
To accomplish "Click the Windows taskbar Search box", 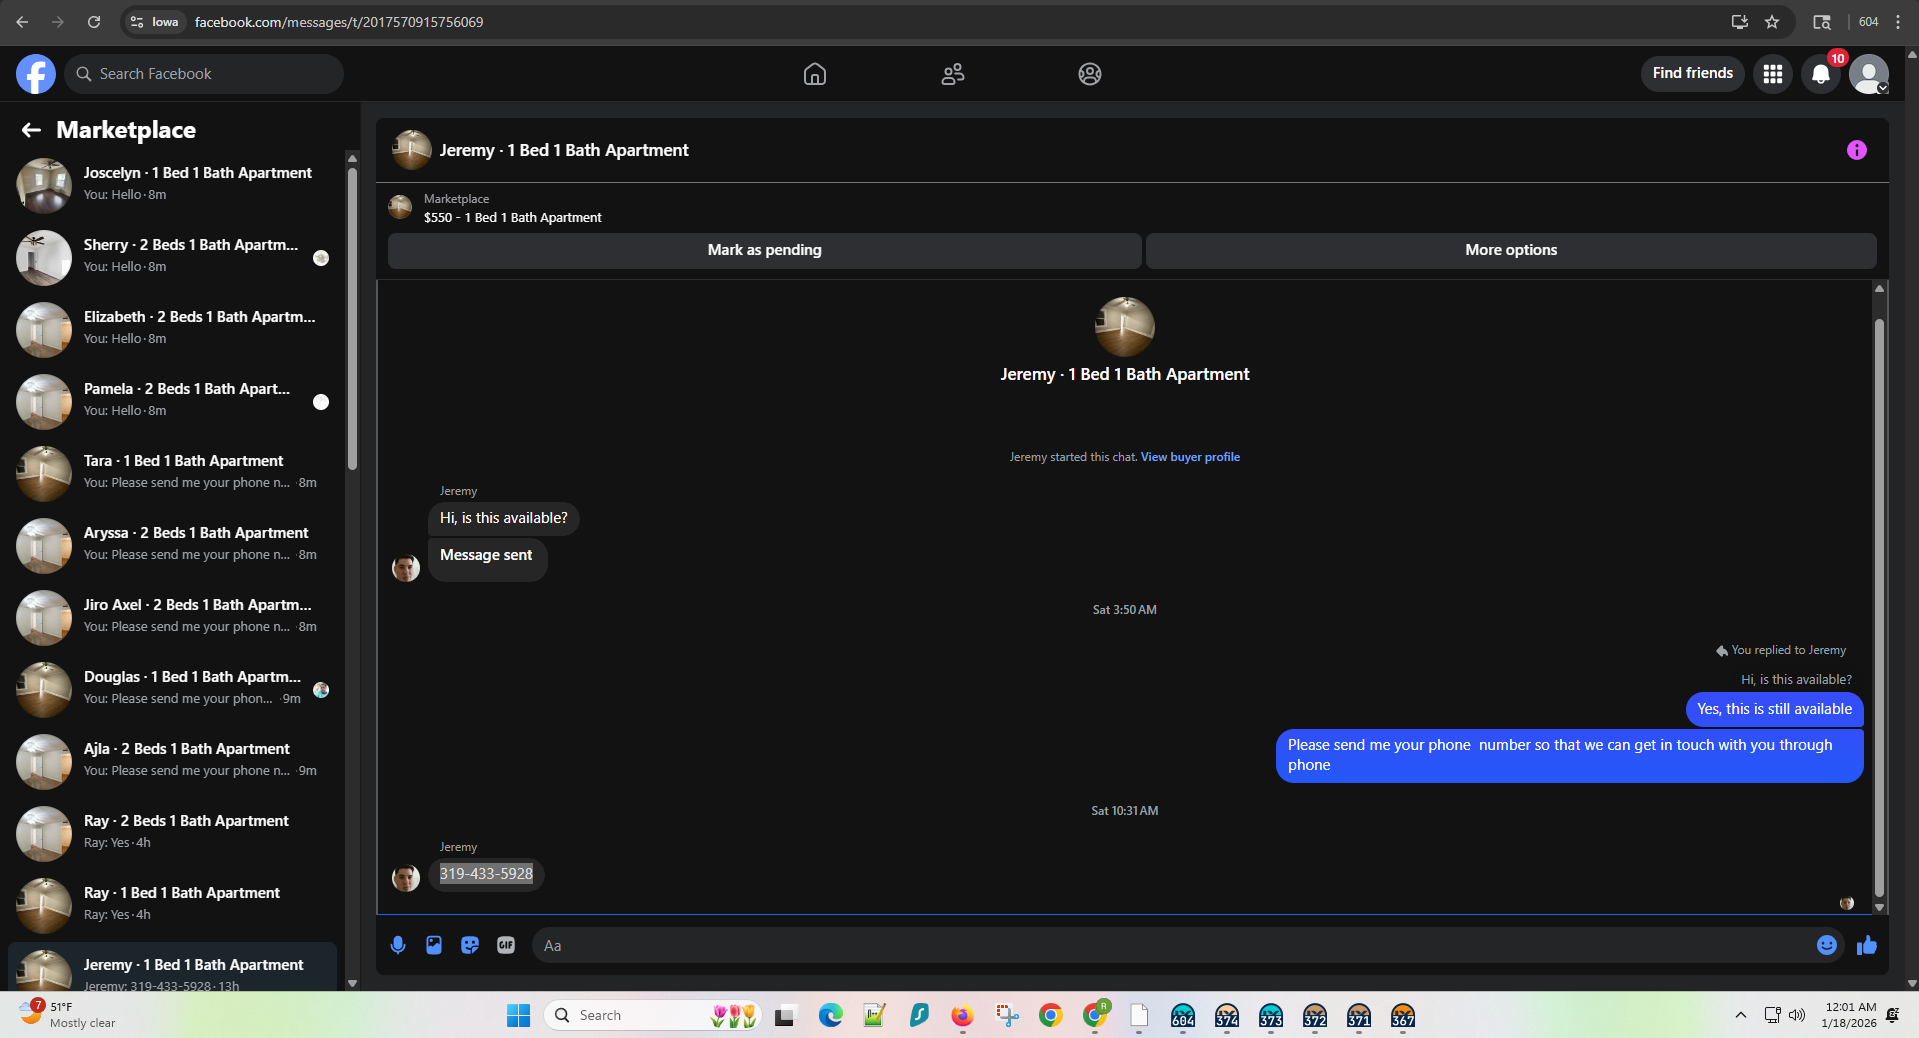I will click(653, 1015).
